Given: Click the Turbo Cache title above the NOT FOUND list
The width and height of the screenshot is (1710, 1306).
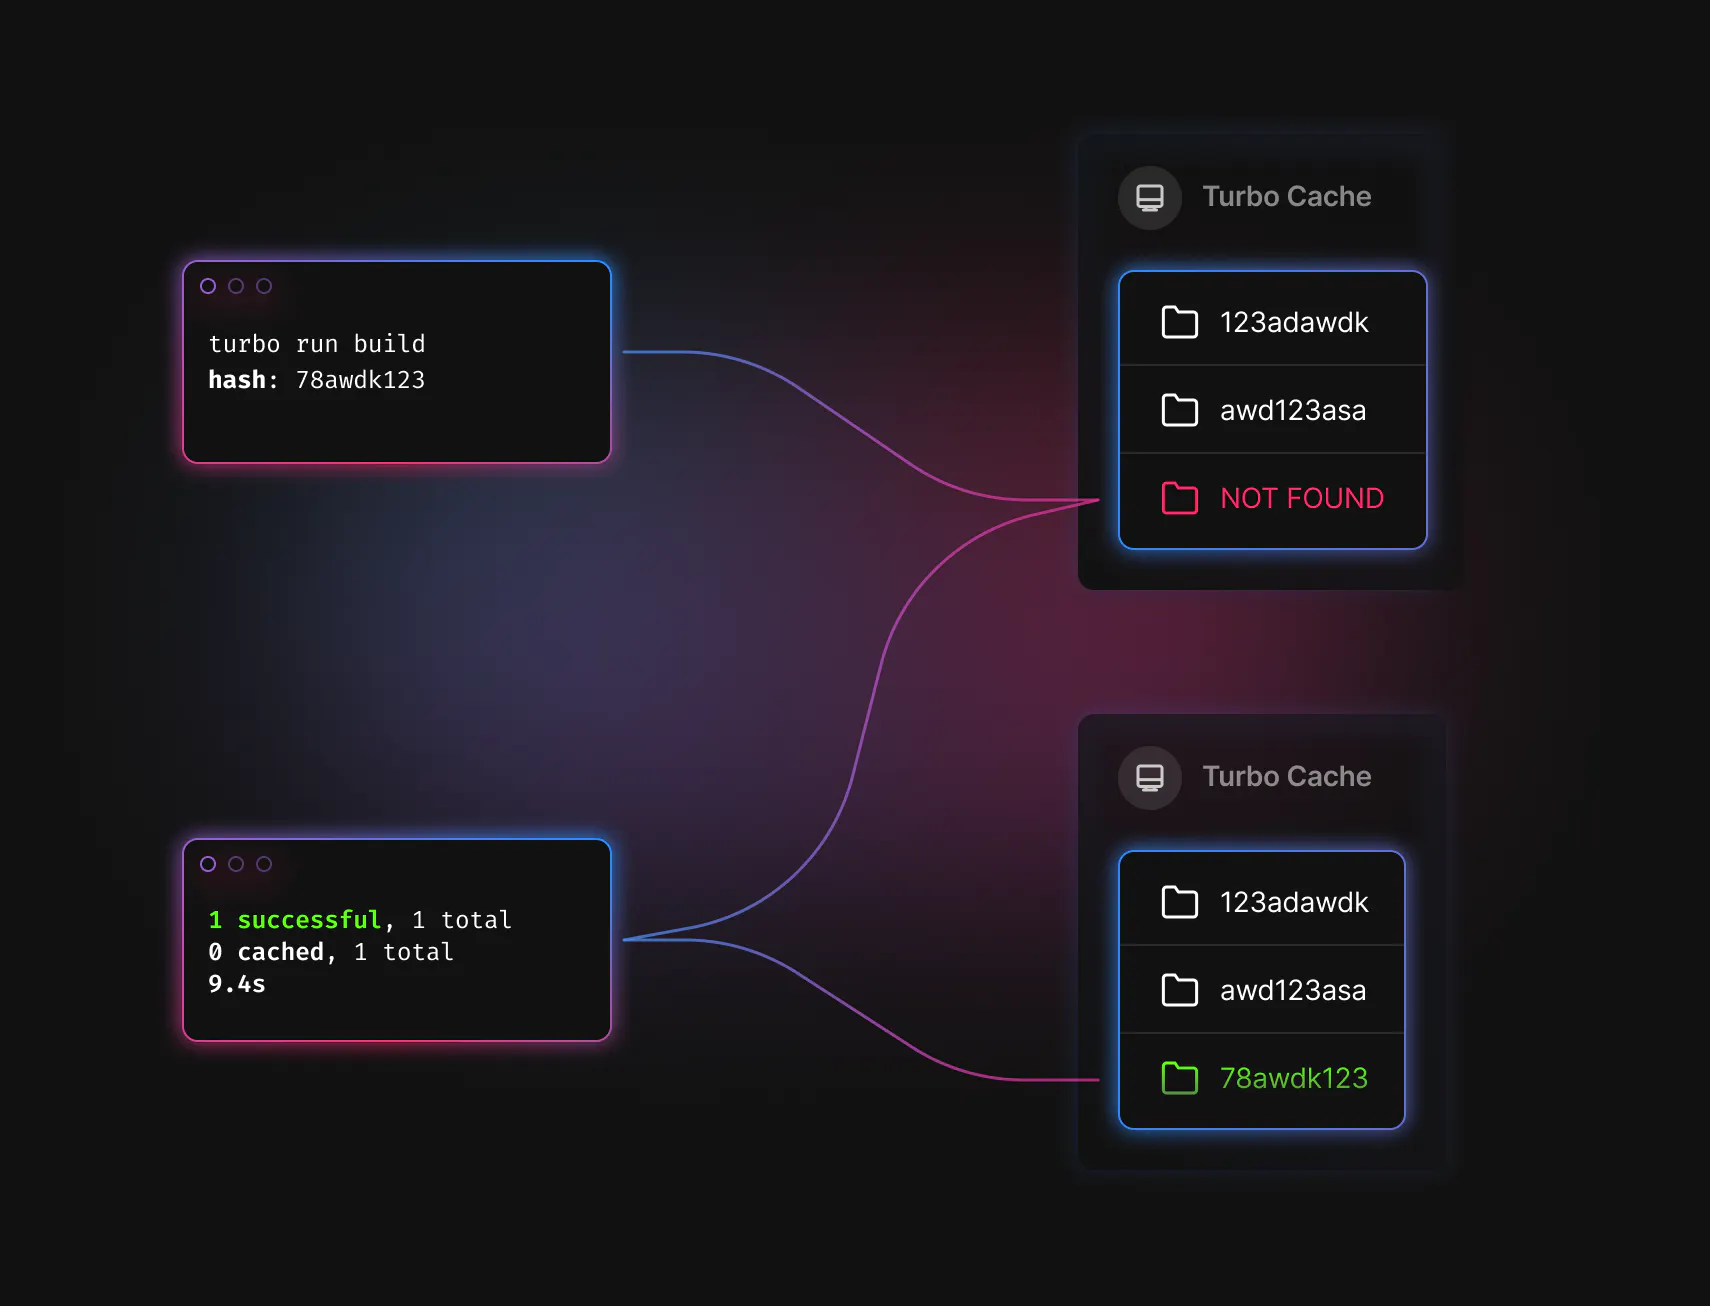Looking at the screenshot, I should point(1287,196).
